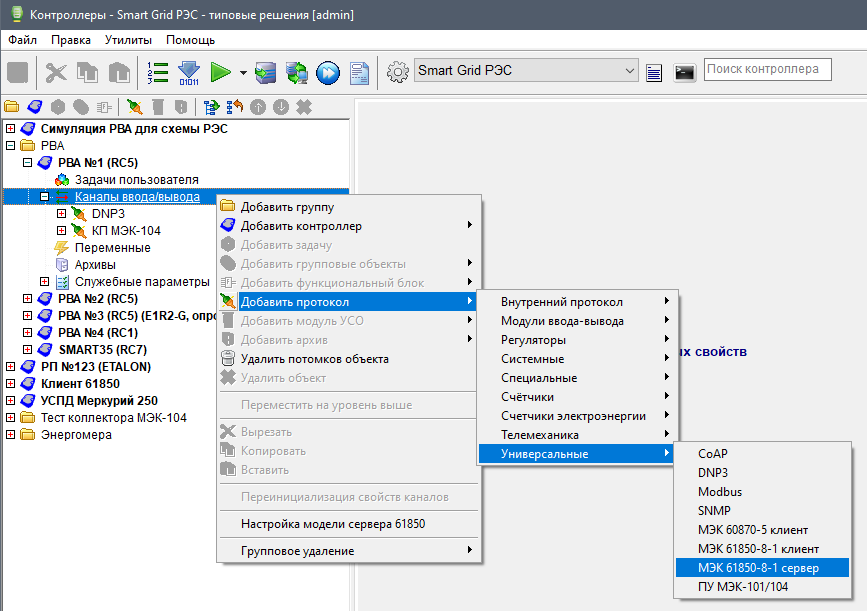Open the black terminal console icon
This screenshot has height=611, width=867.
pyautogui.click(x=684, y=72)
